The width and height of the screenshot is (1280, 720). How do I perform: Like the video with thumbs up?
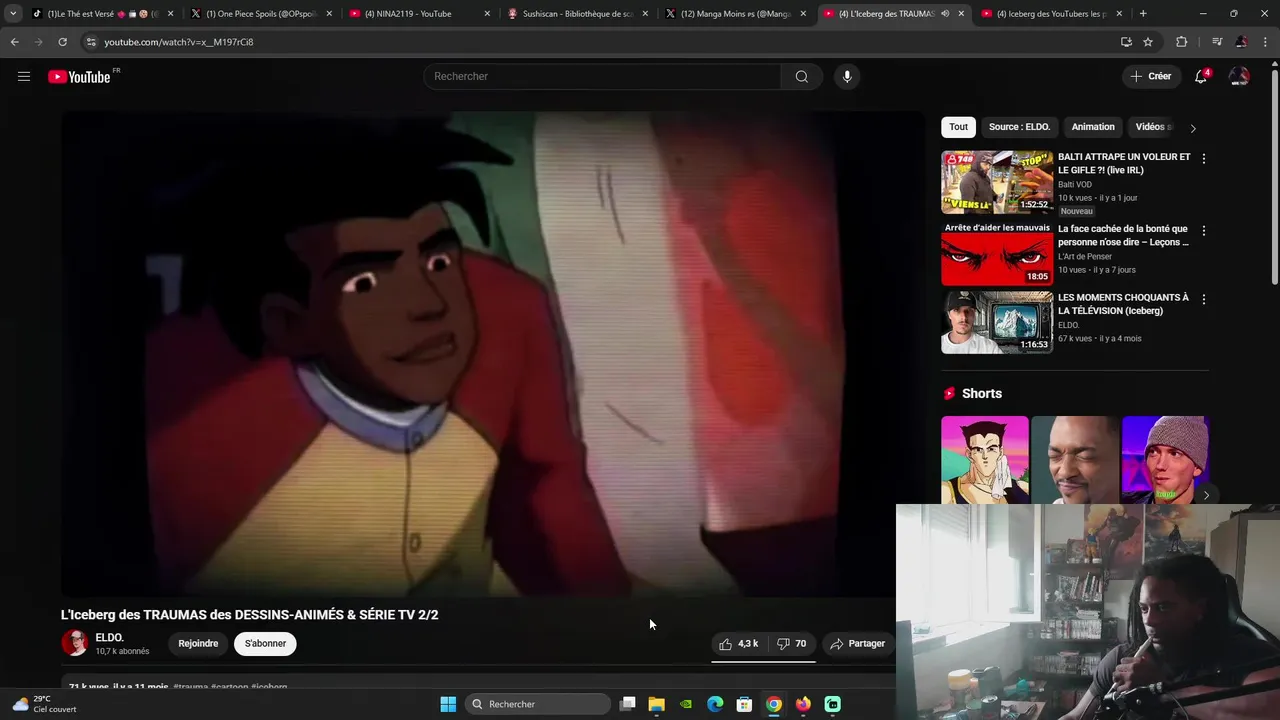739,644
